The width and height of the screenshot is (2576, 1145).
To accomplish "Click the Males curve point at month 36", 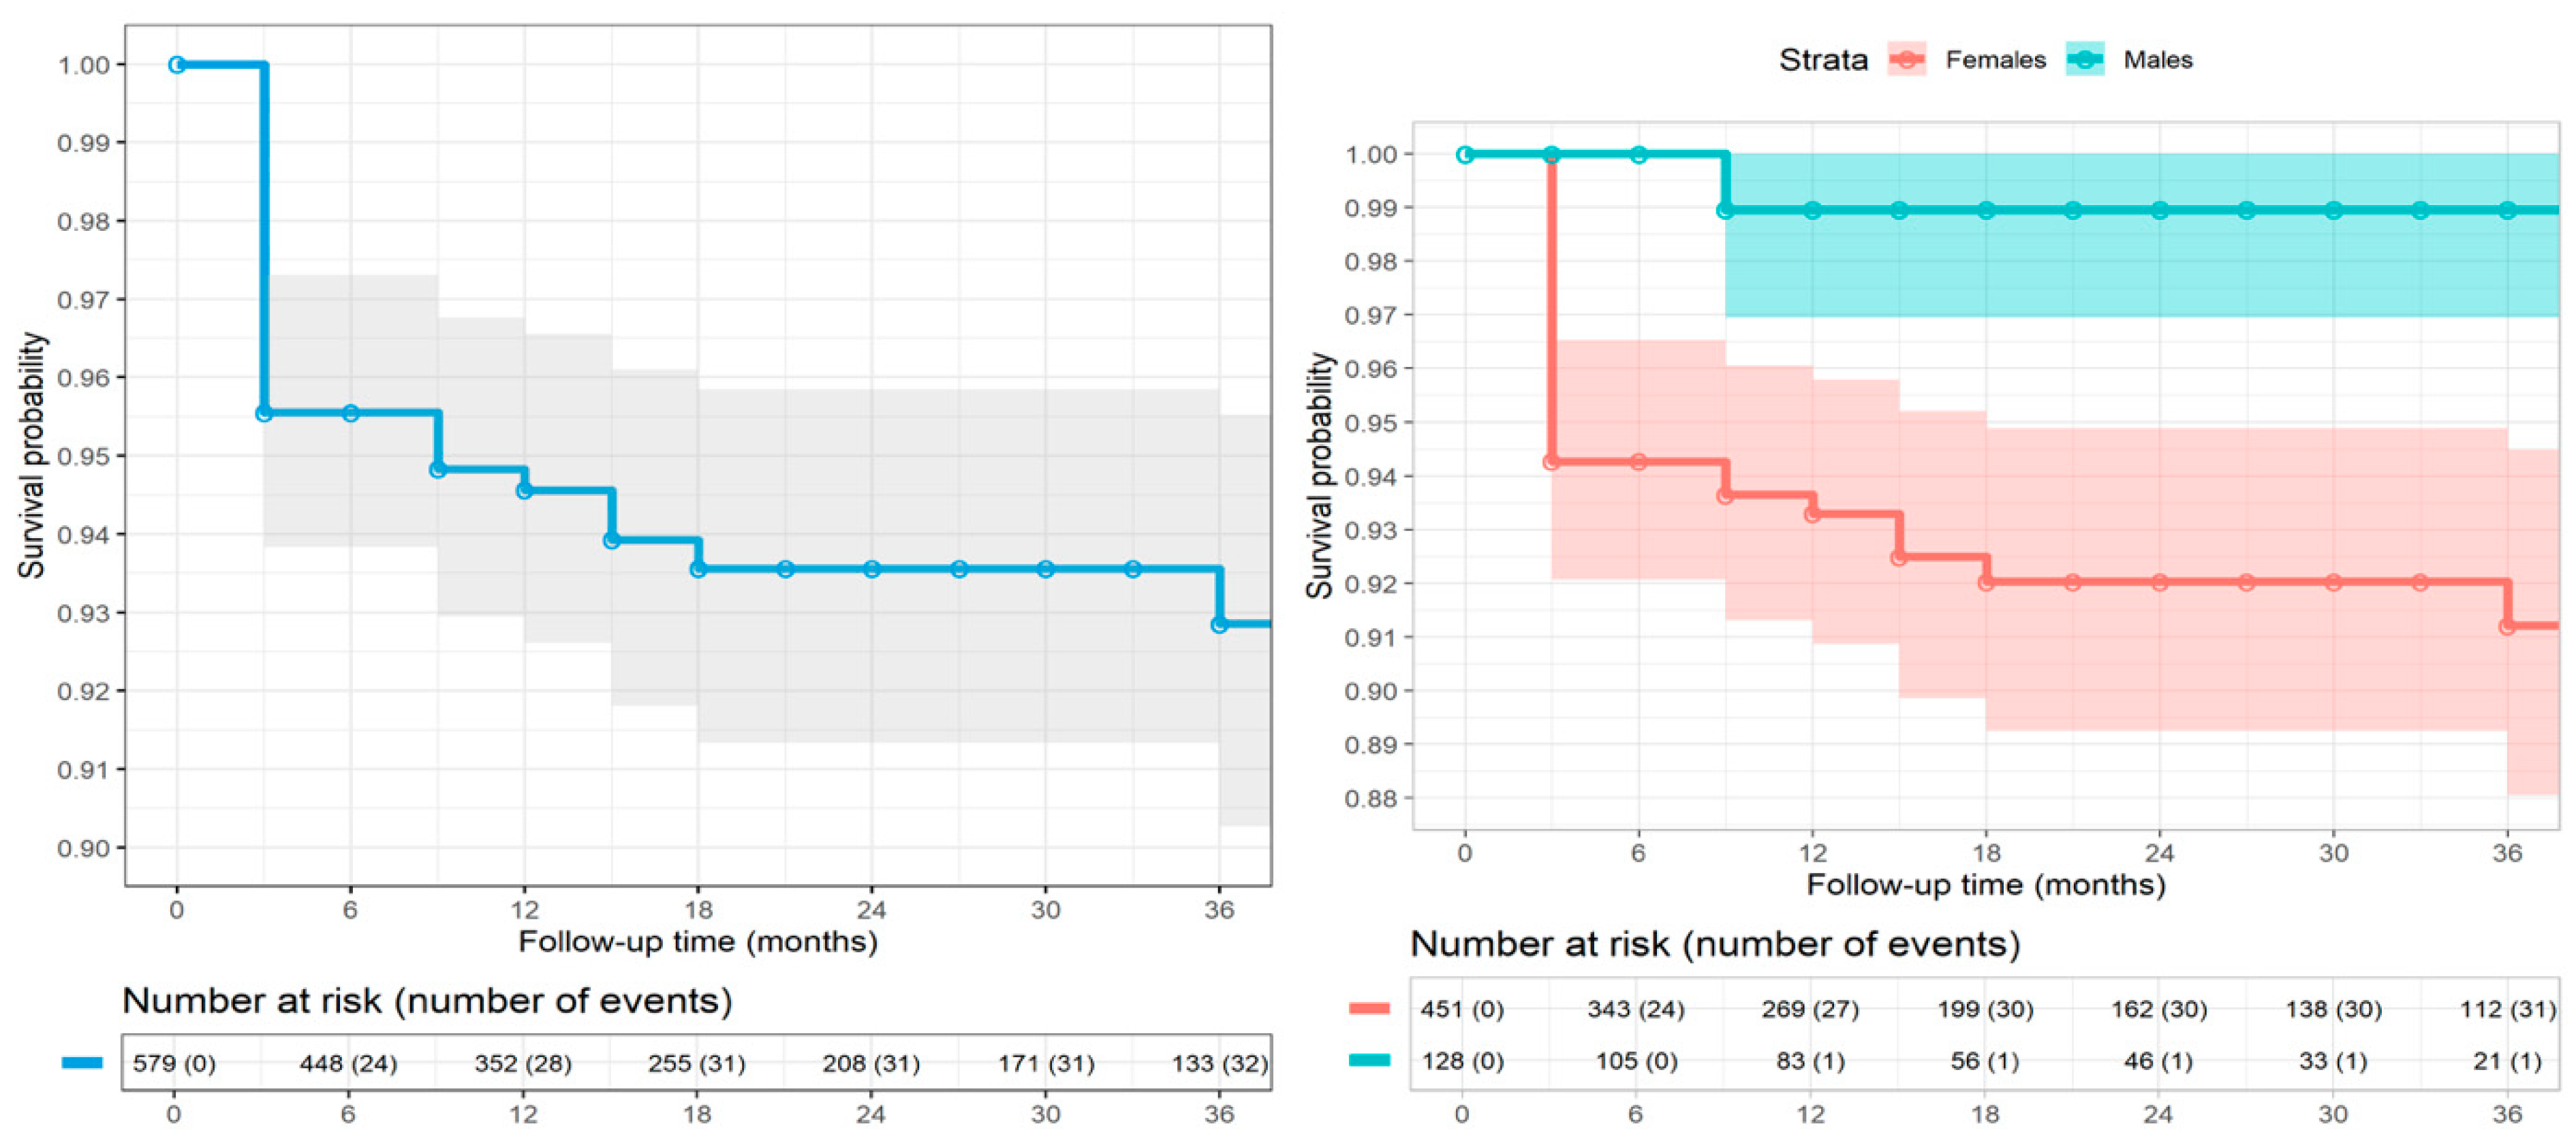I will 2507,210.
